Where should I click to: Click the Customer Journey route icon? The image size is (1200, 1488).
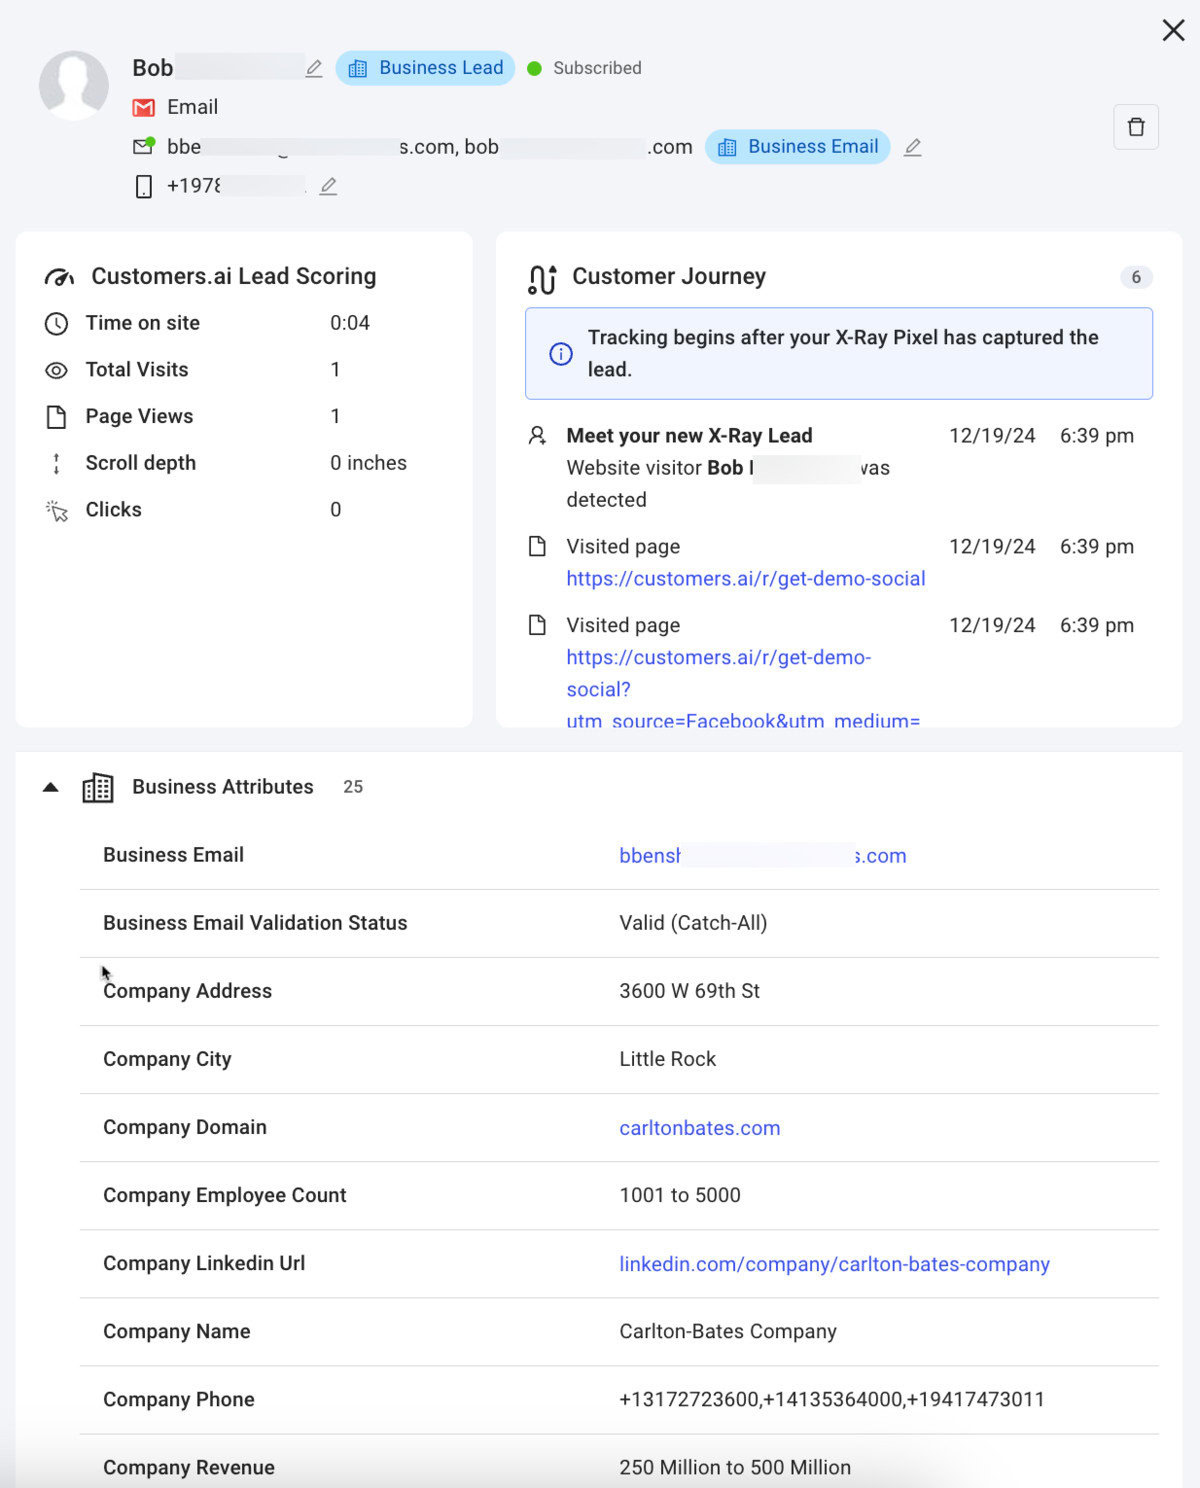(x=542, y=279)
